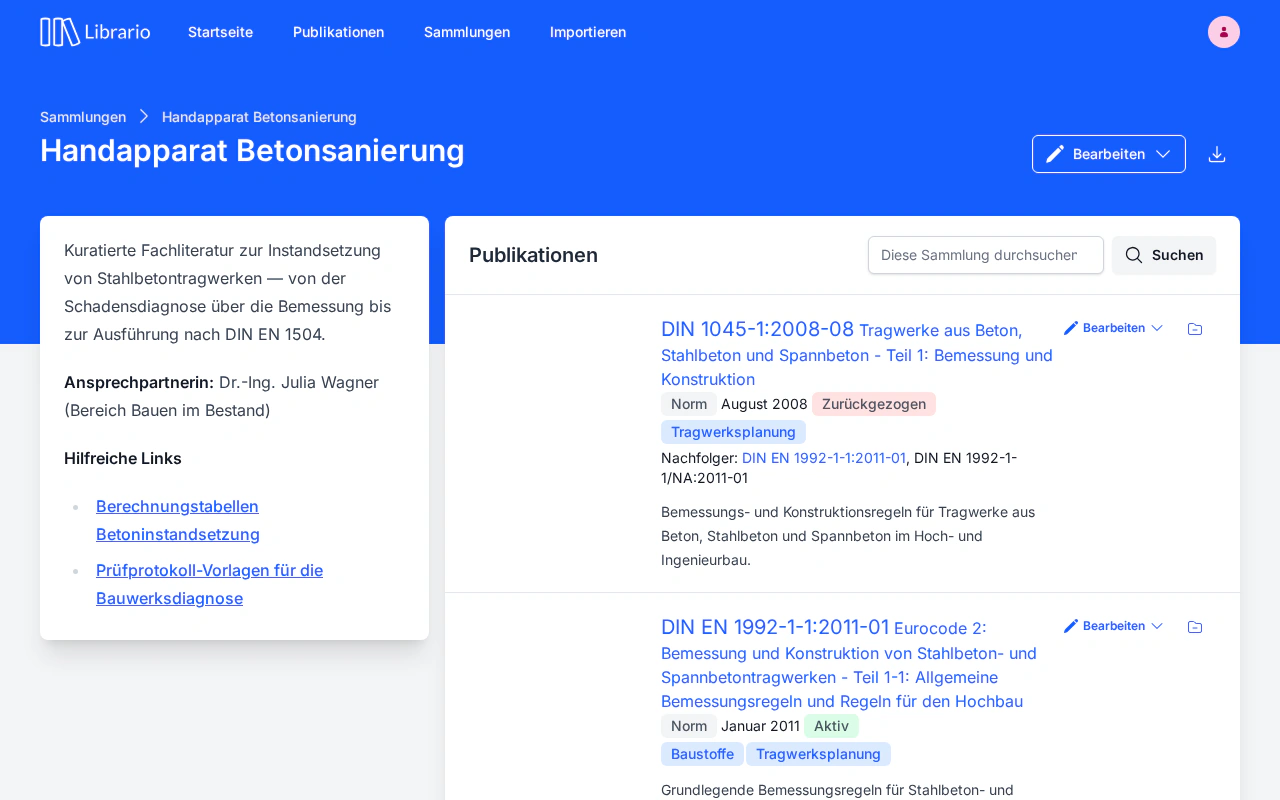
Task: Click Handapparat Betonsanierung breadcrumb
Action: coord(259,117)
